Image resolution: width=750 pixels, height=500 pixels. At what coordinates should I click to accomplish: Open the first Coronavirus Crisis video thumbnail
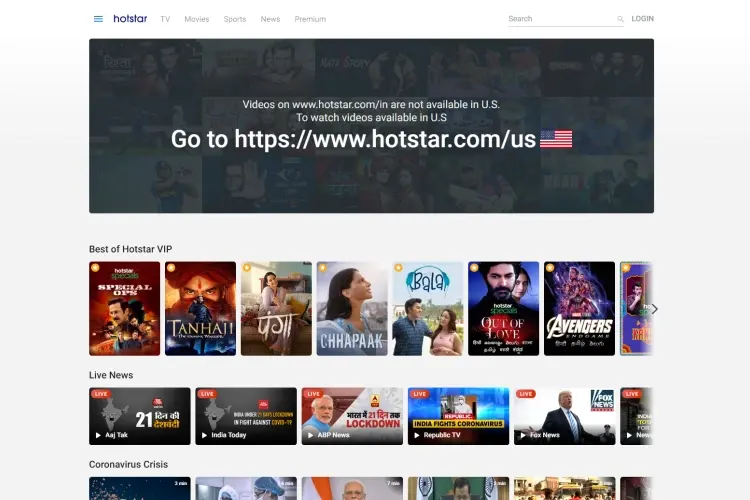tap(140, 489)
